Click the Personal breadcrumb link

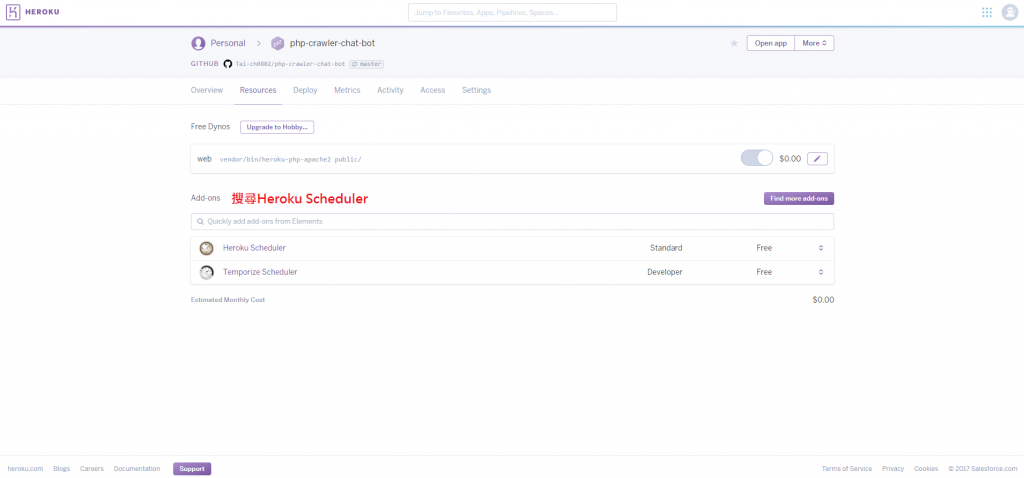pyautogui.click(x=228, y=43)
